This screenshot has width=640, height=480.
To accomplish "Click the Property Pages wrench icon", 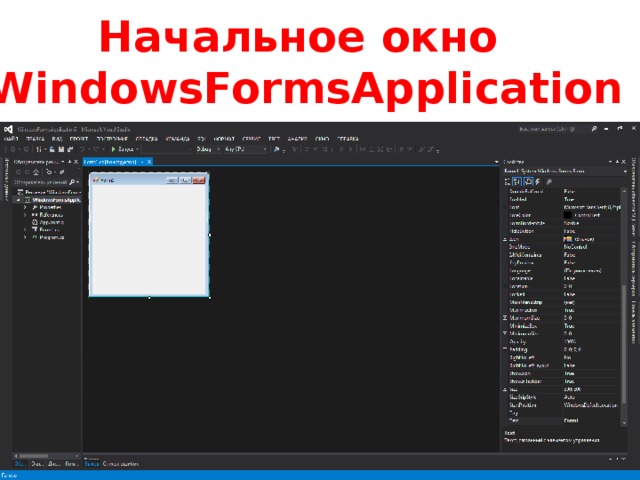I will tap(549, 182).
